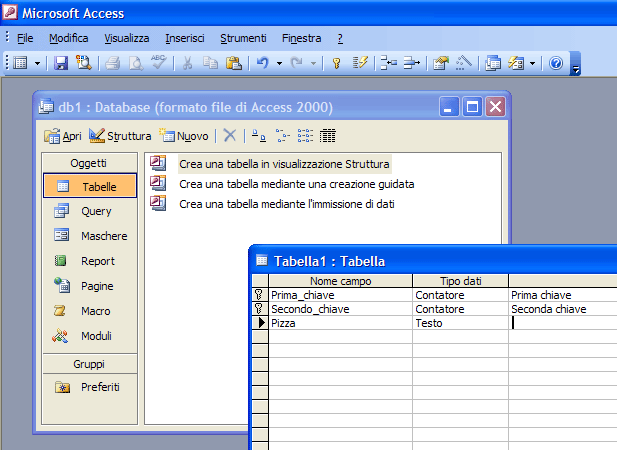Select Macro in Oggetti pane
The width and height of the screenshot is (617, 450).
pyautogui.click(x=90, y=311)
